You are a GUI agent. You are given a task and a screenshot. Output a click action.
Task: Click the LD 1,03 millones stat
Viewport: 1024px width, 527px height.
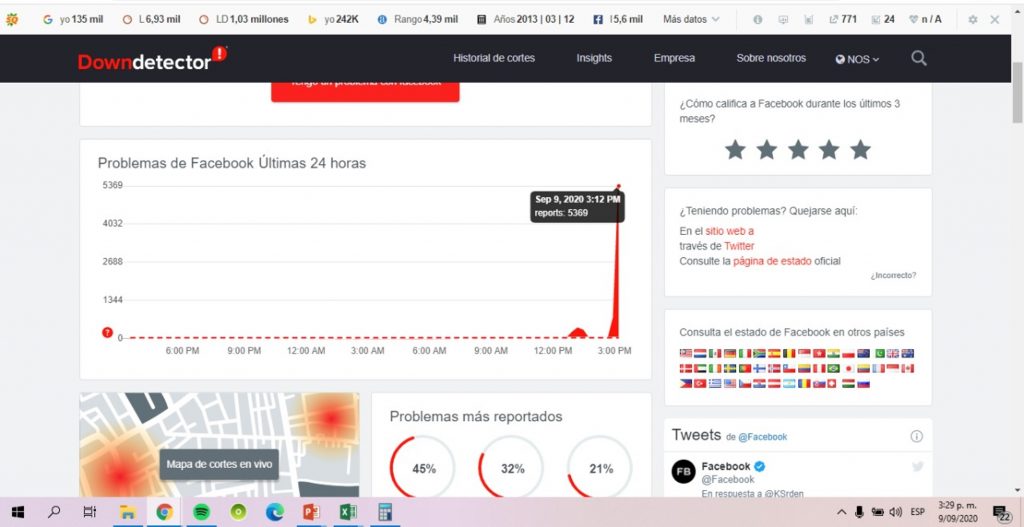point(244,20)
